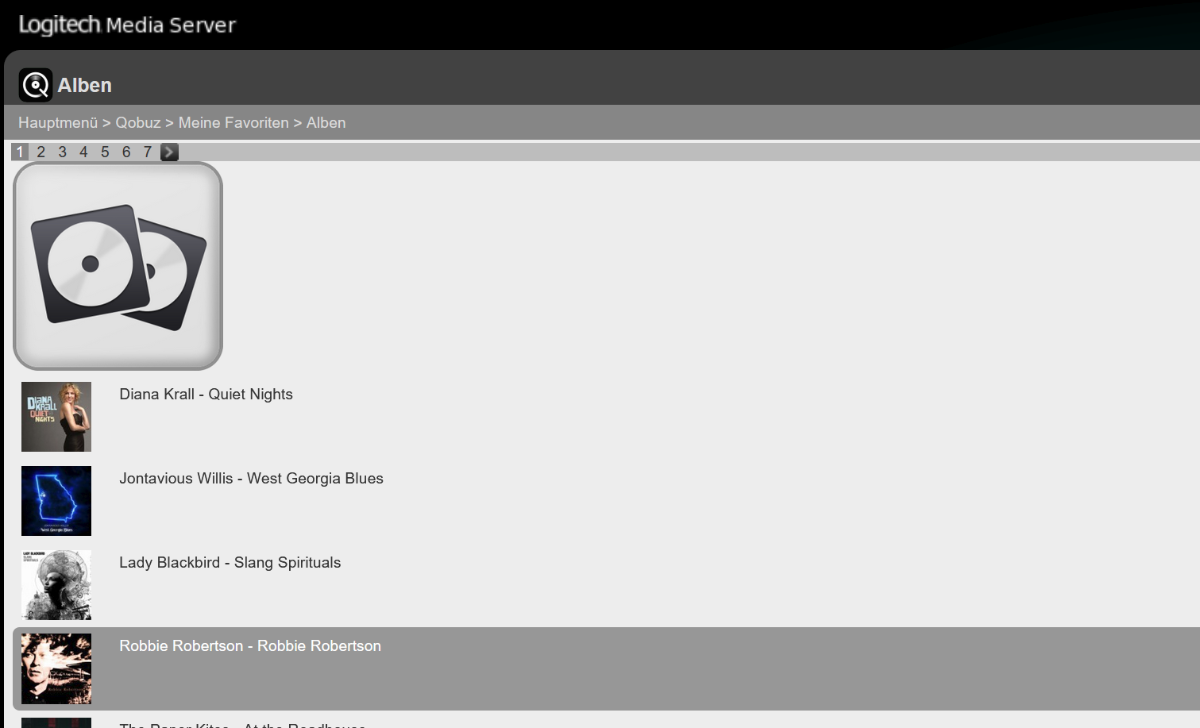This screenshot has height=728, width=1200.
Task: Navigate to Hauptmenü in the breadcrumb
Action: coord(57,123)
